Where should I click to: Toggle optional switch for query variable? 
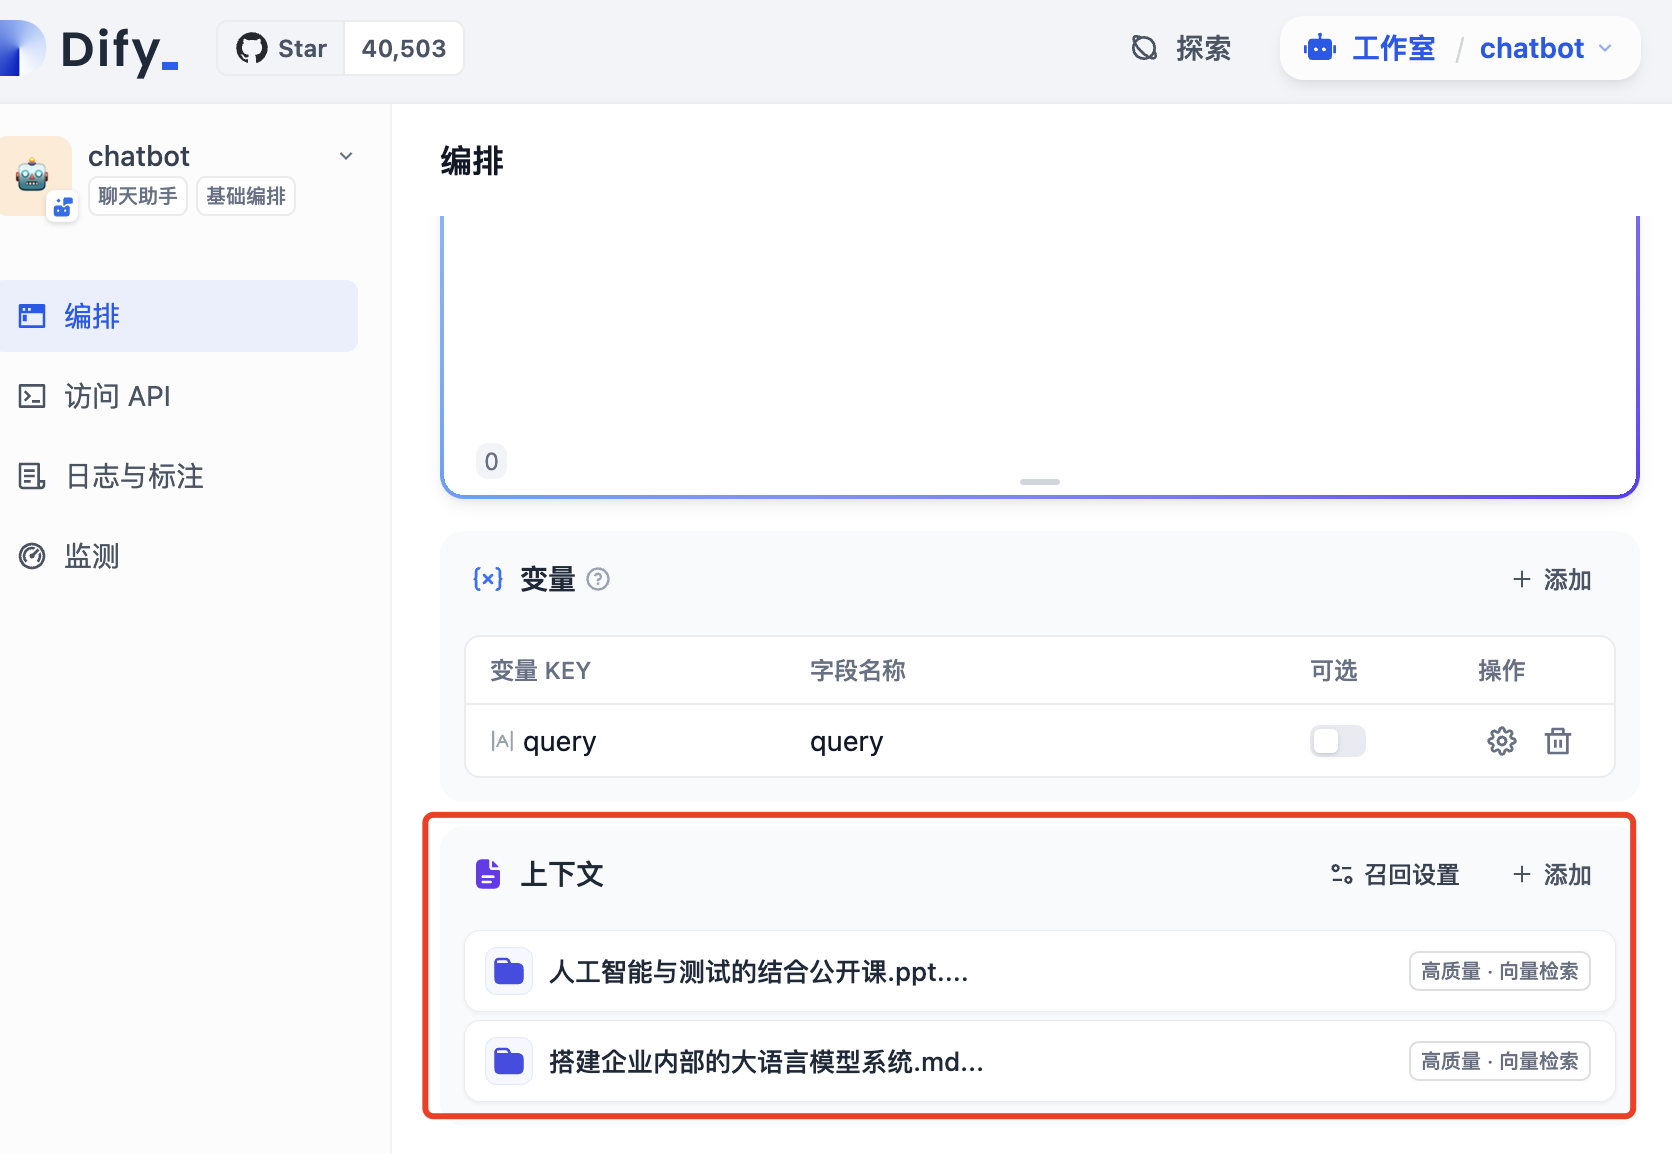[1337, 741]
